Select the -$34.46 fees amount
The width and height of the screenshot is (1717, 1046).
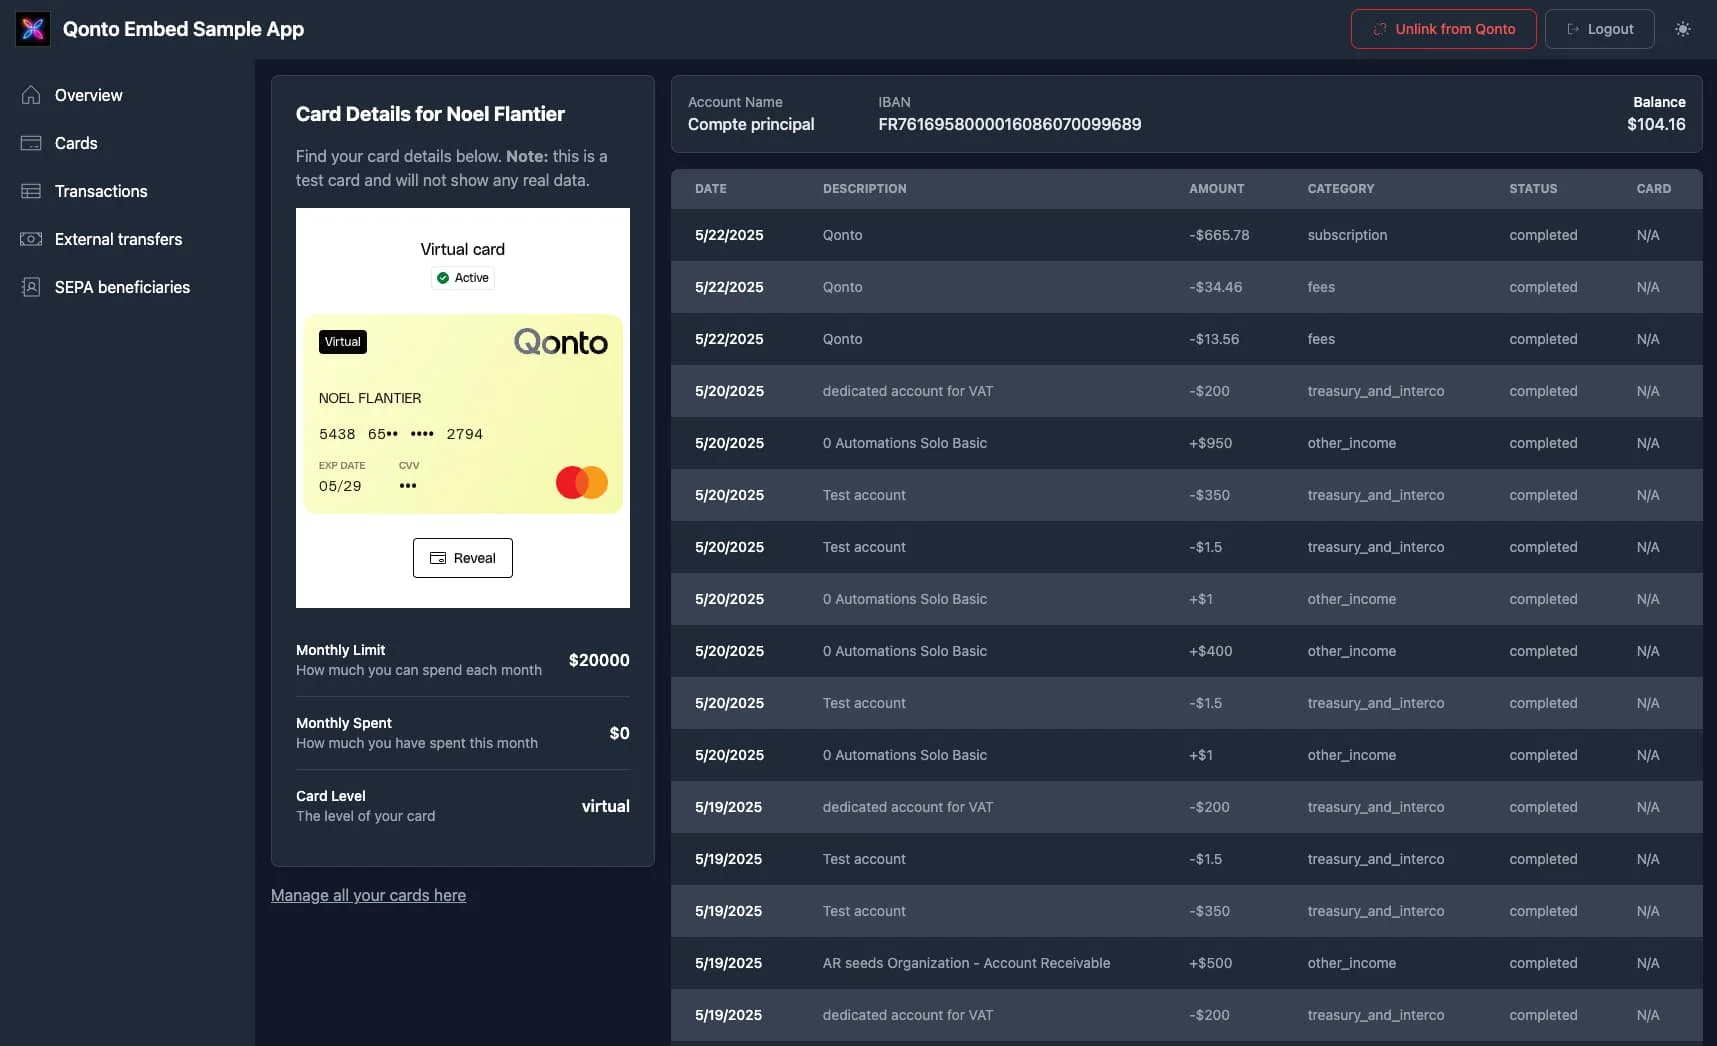pyautogui.click(x=1216, y=287)
